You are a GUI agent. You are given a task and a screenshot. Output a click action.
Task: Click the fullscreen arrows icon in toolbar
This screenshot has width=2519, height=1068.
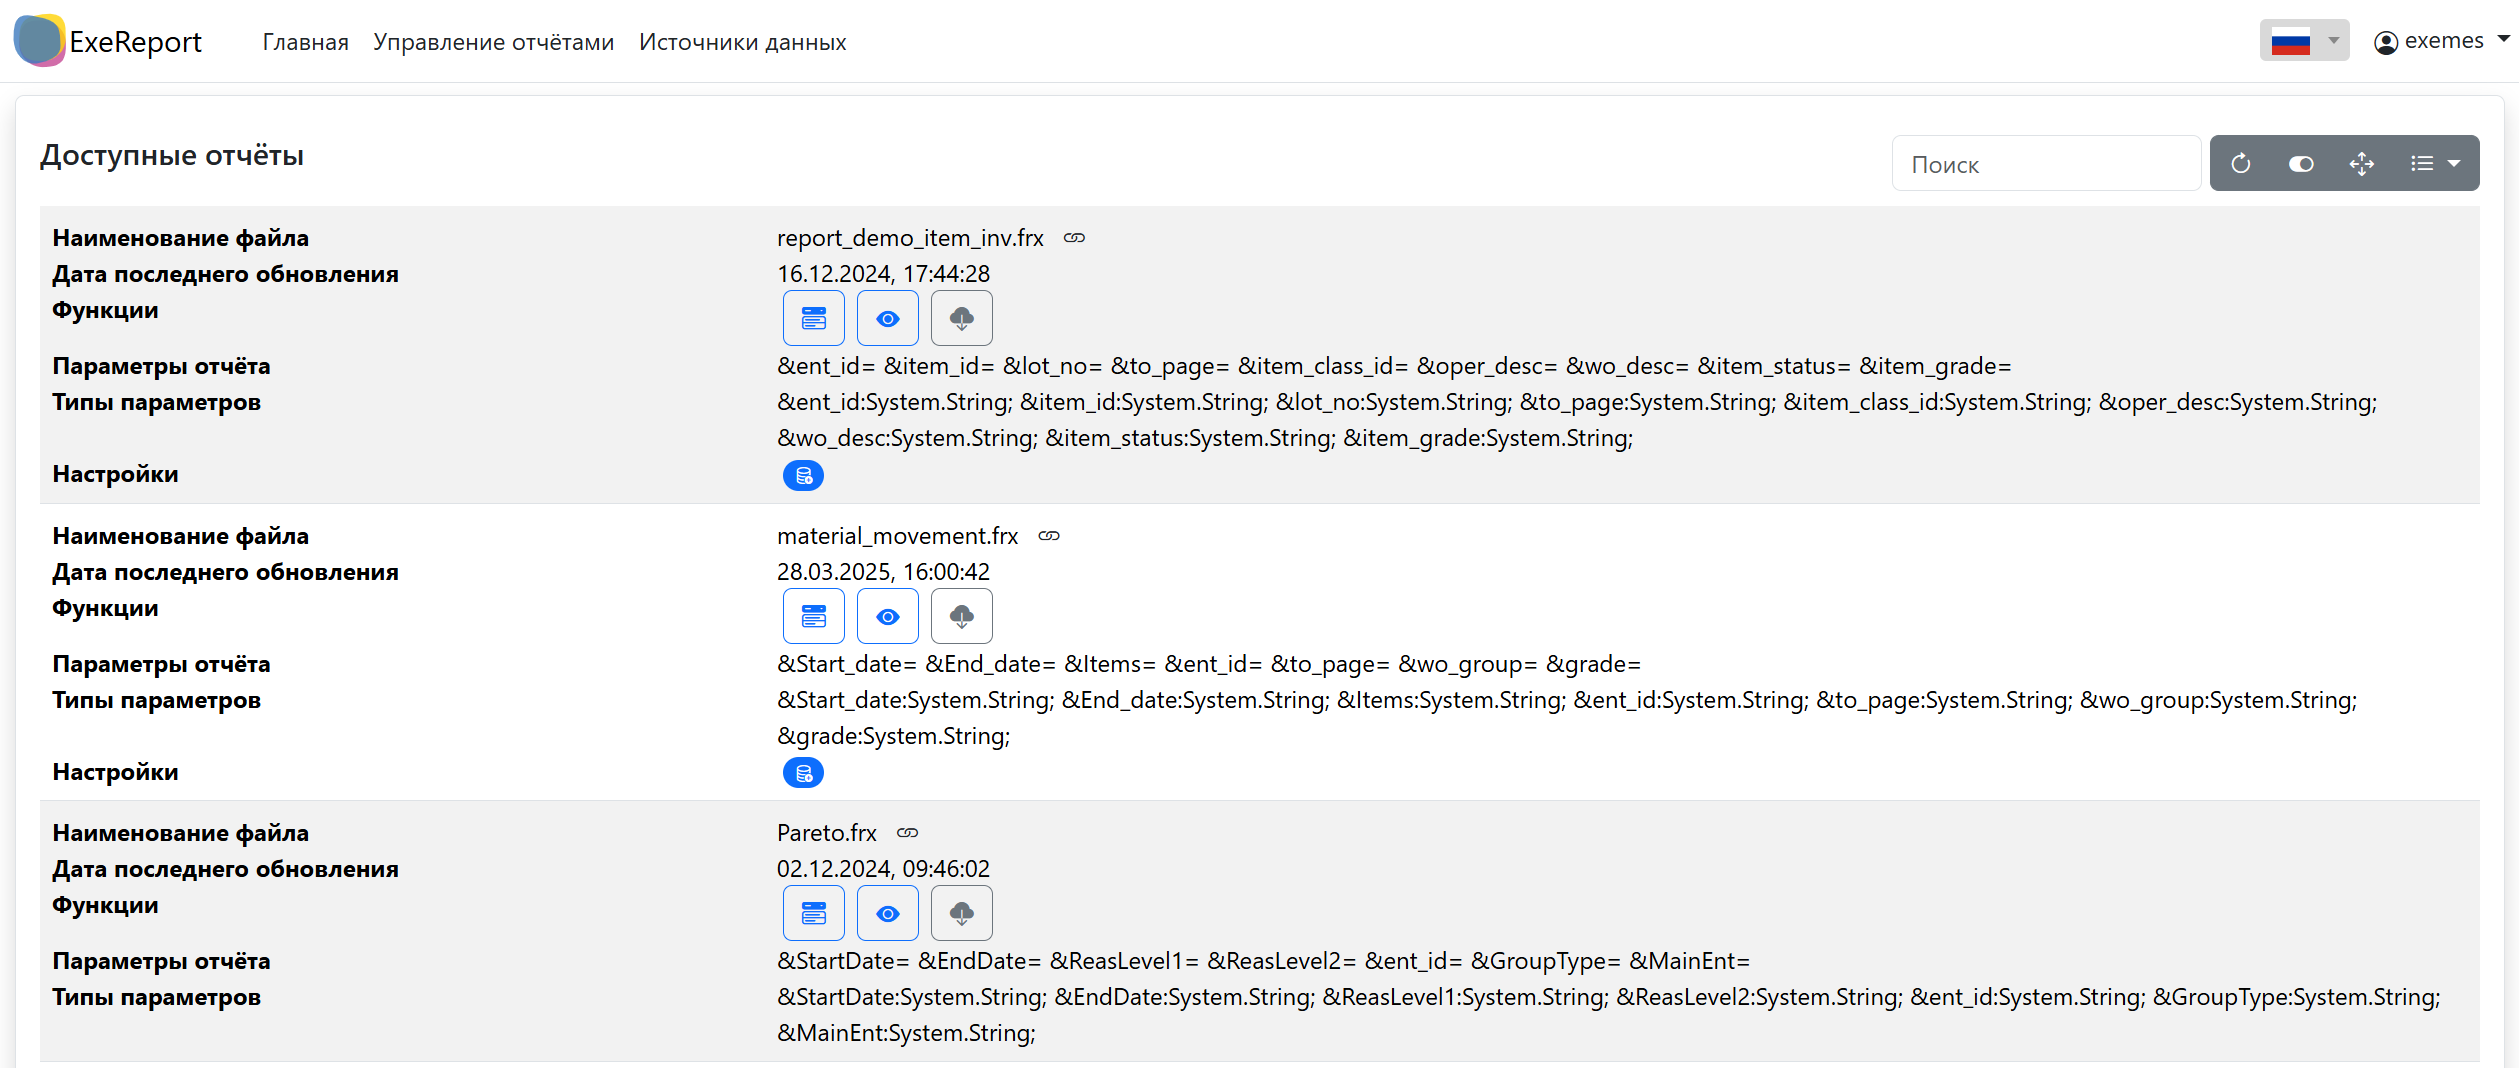tap(2361, 163)
